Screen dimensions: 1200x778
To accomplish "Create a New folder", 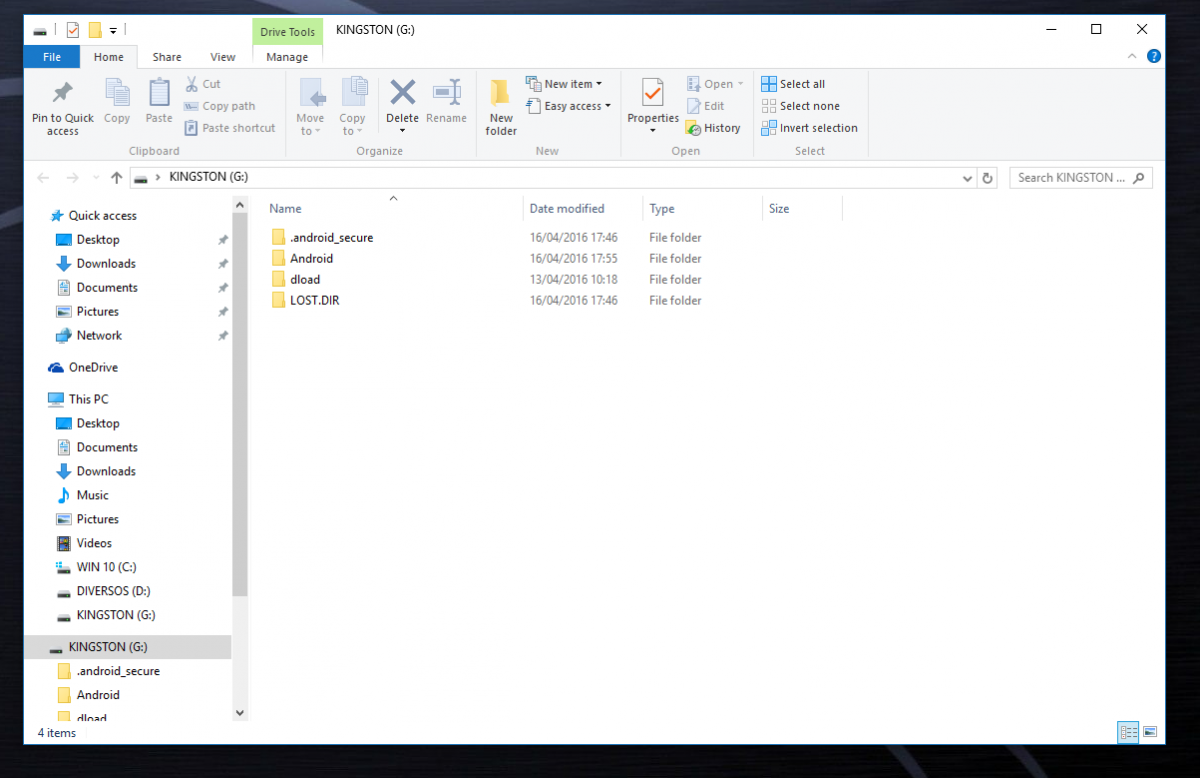I will [x=501, y=106].
